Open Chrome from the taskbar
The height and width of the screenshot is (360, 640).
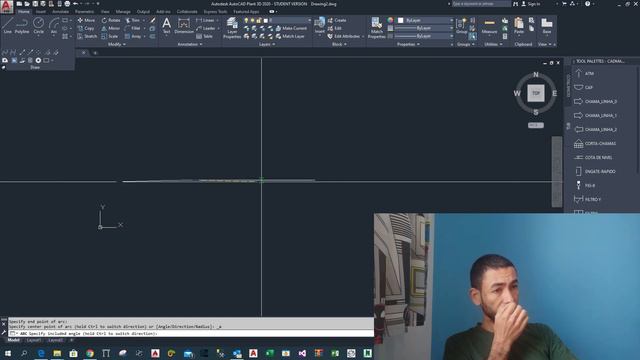click(x=90, y=353)
